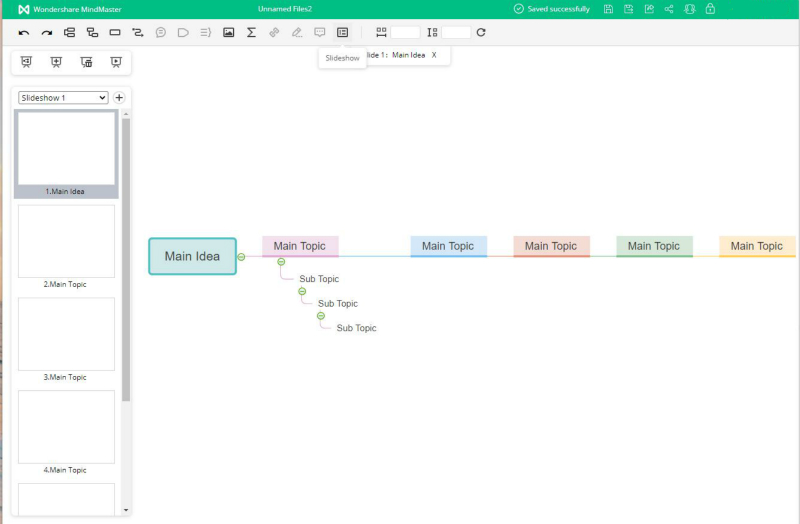Image resolution: width=800 pixels, height=524 pixels.
Task: Collapse the Main Idea node branch
Action: pos(241,257)
